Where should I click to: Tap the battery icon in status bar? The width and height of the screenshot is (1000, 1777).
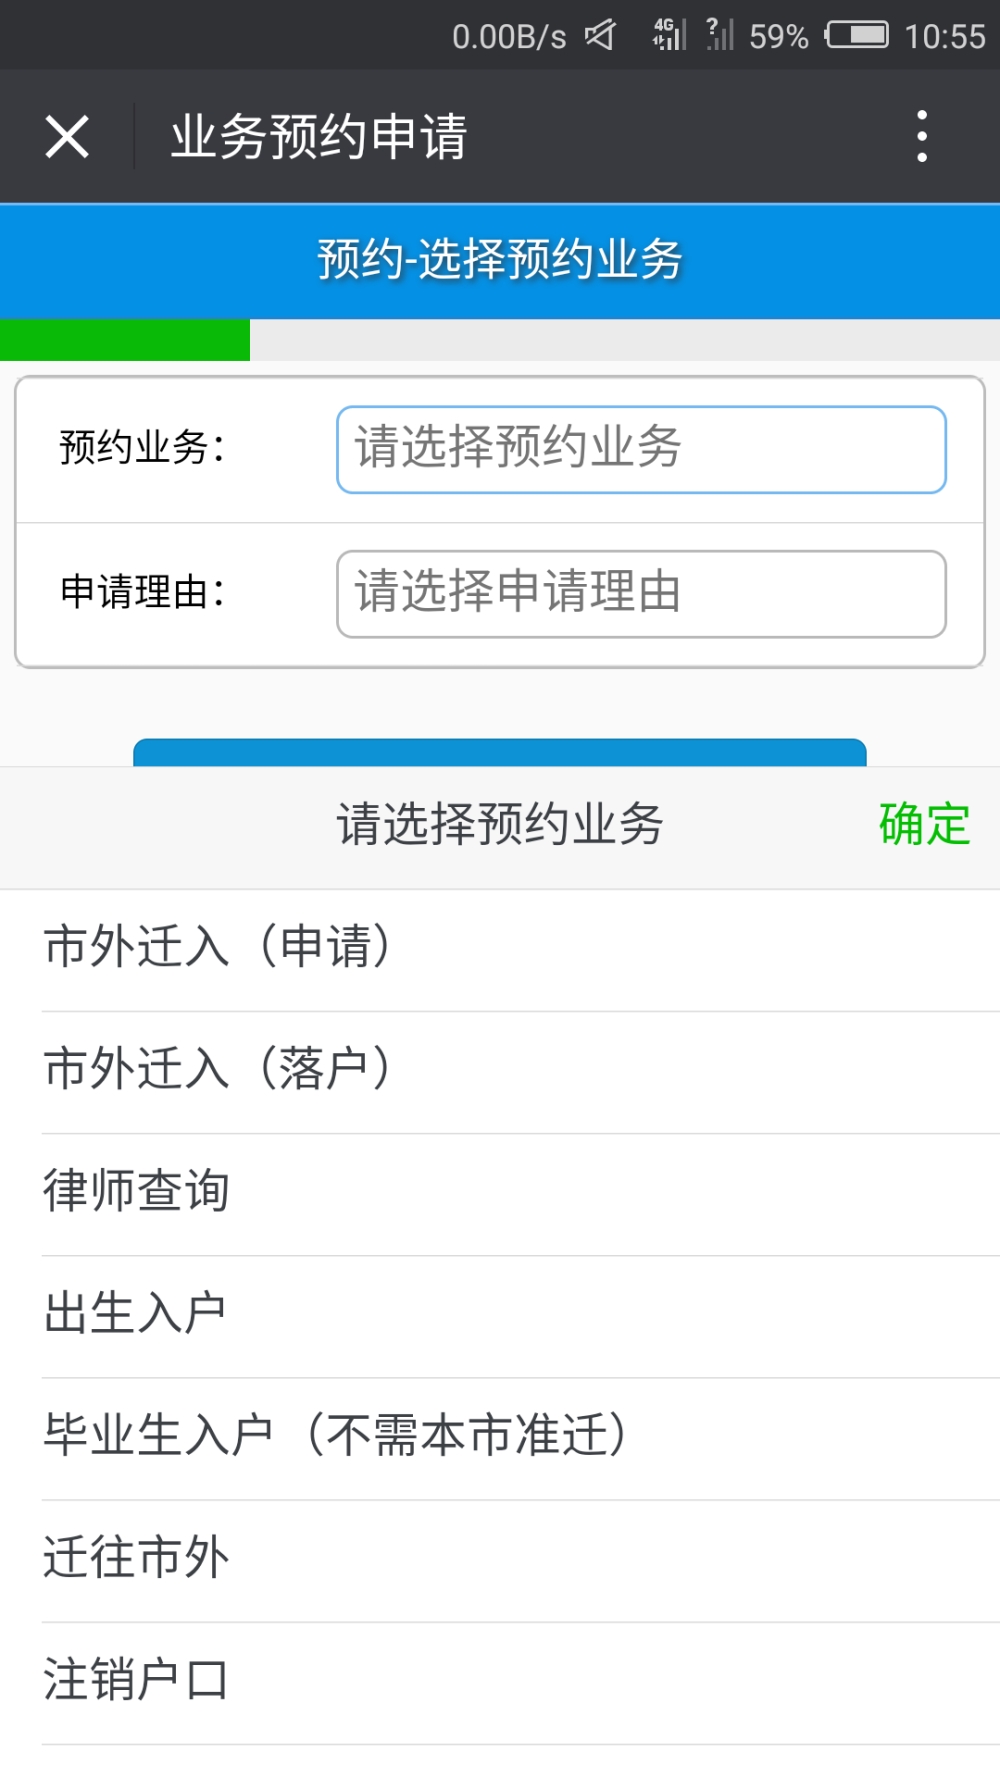pos(857,36)
